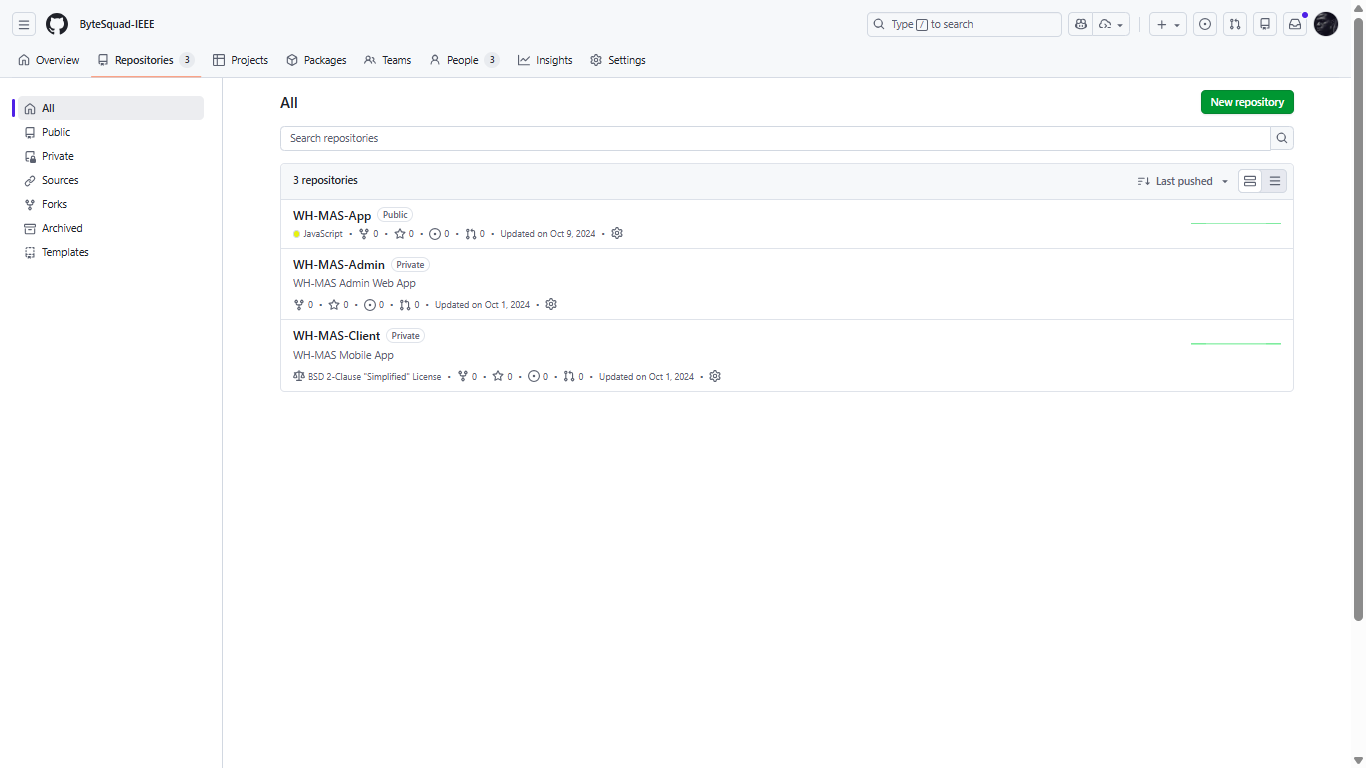Open the Last pushed sort dropdown
The width and height of the screenshot is (1366, 768).
(x=1183, y=181)
